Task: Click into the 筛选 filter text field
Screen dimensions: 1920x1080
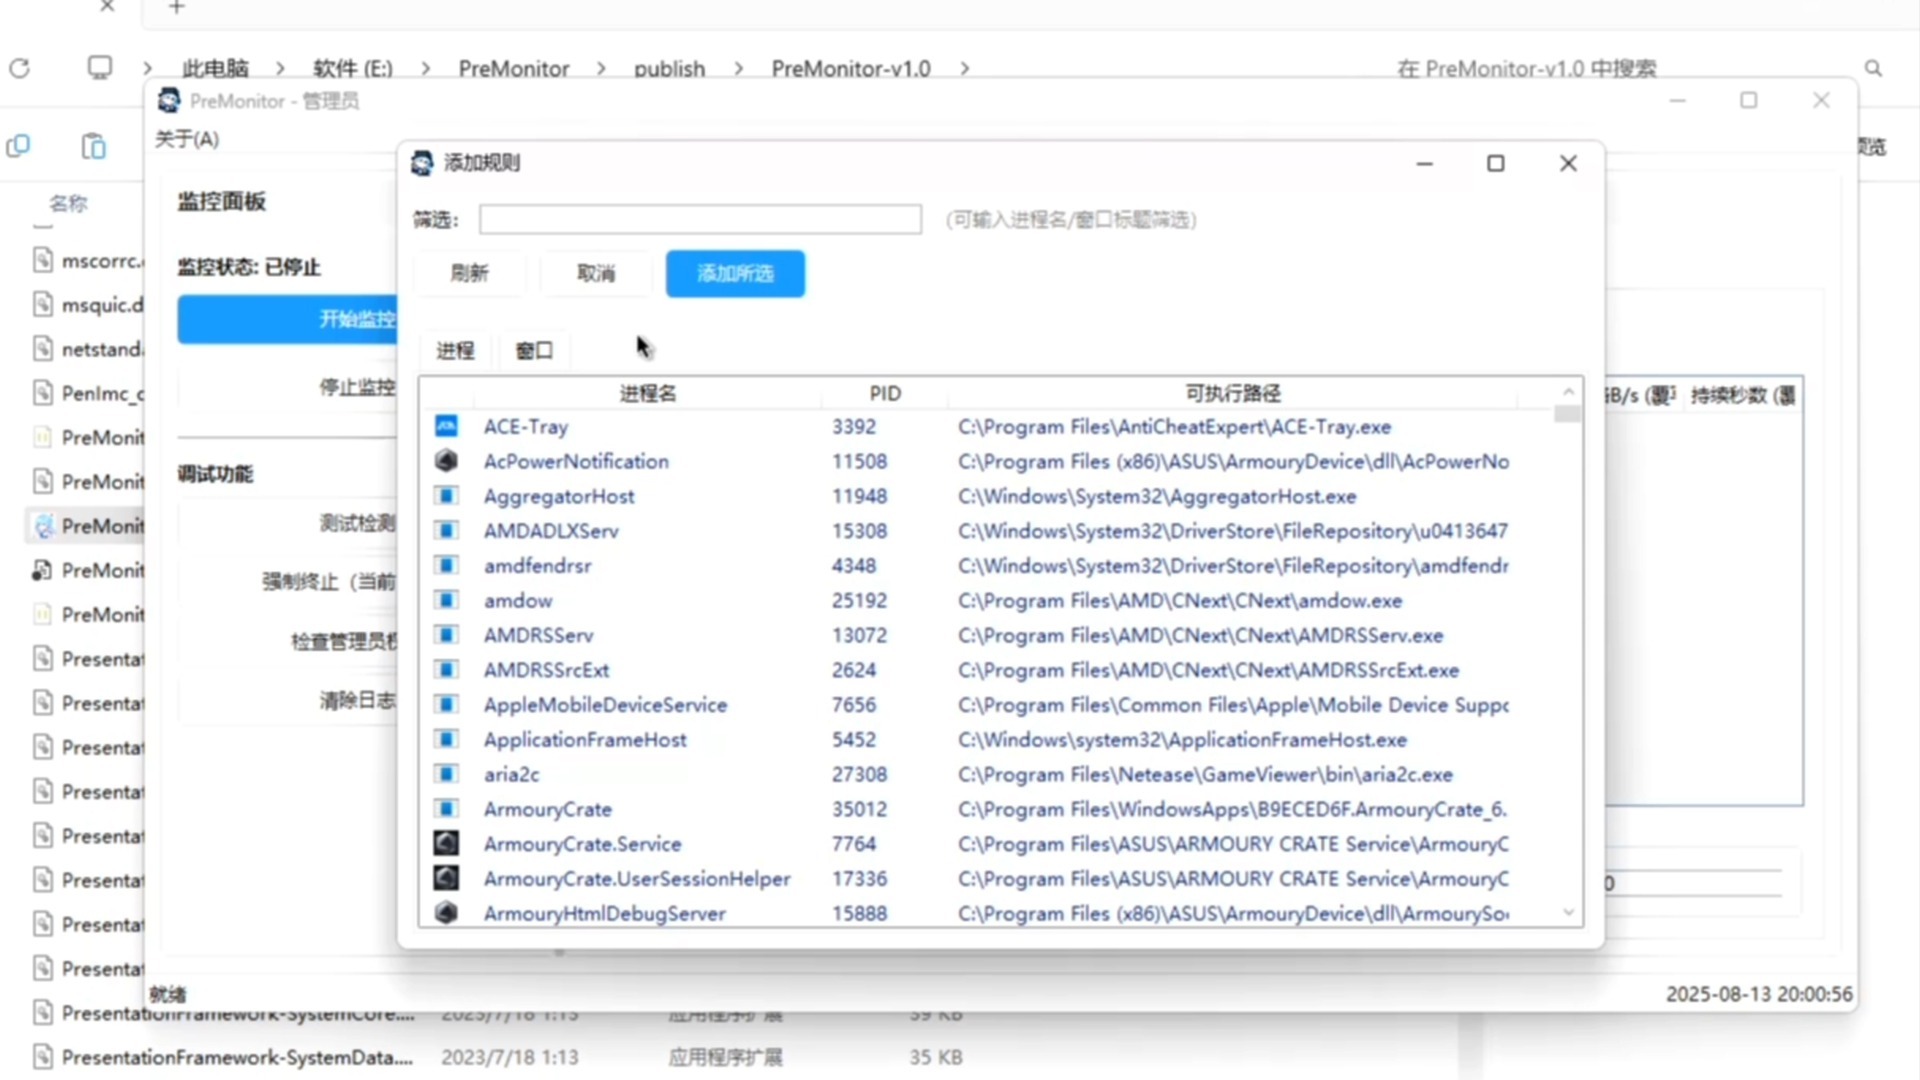Action: (700, 219)
